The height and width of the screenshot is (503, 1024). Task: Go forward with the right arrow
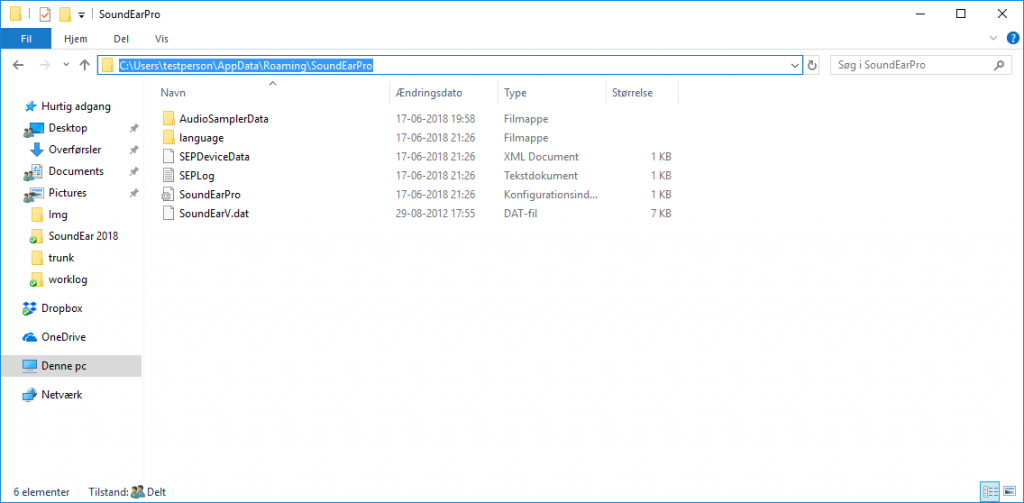pyautogui.click(x=44, y=65)
